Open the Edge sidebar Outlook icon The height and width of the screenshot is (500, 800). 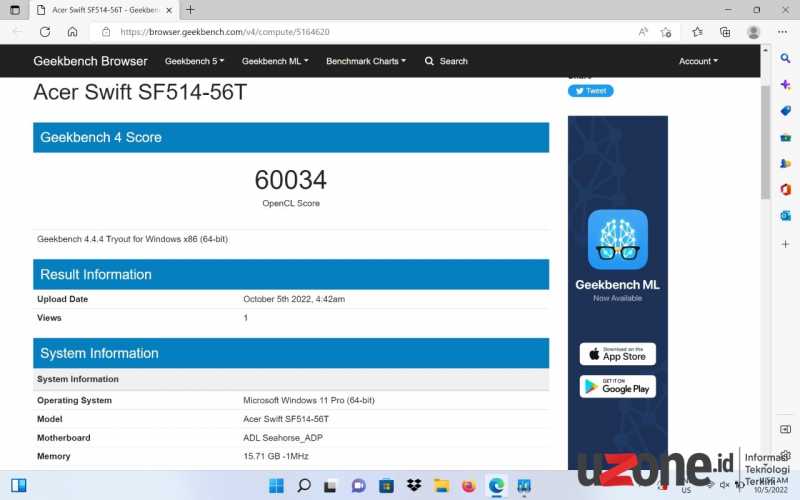[x=785, y=216]
